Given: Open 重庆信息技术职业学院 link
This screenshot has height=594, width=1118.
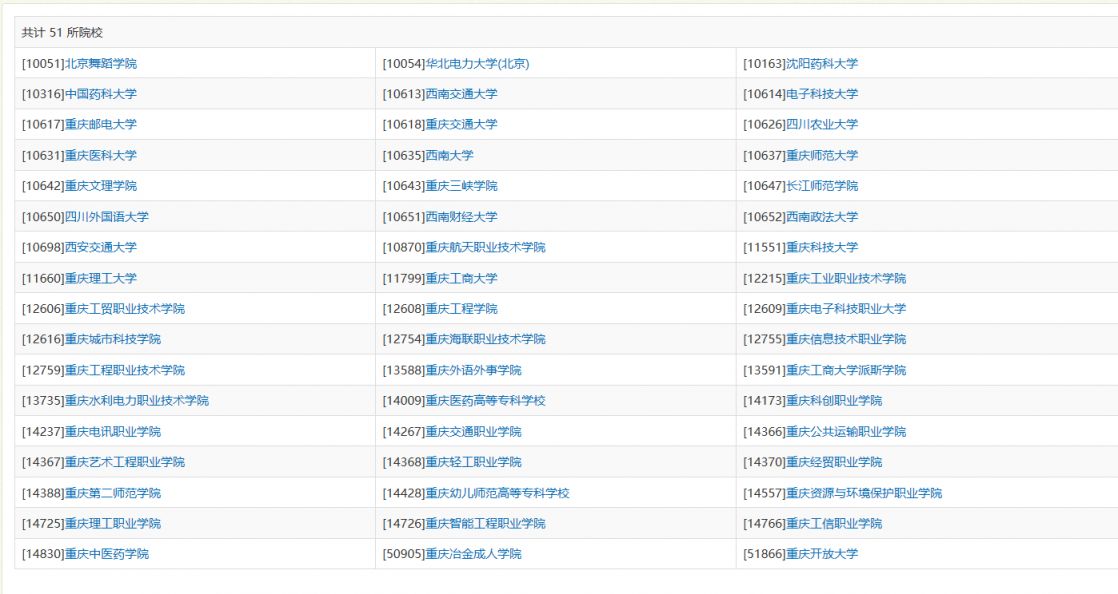Looking at the screenshot, I should (846, 339).
